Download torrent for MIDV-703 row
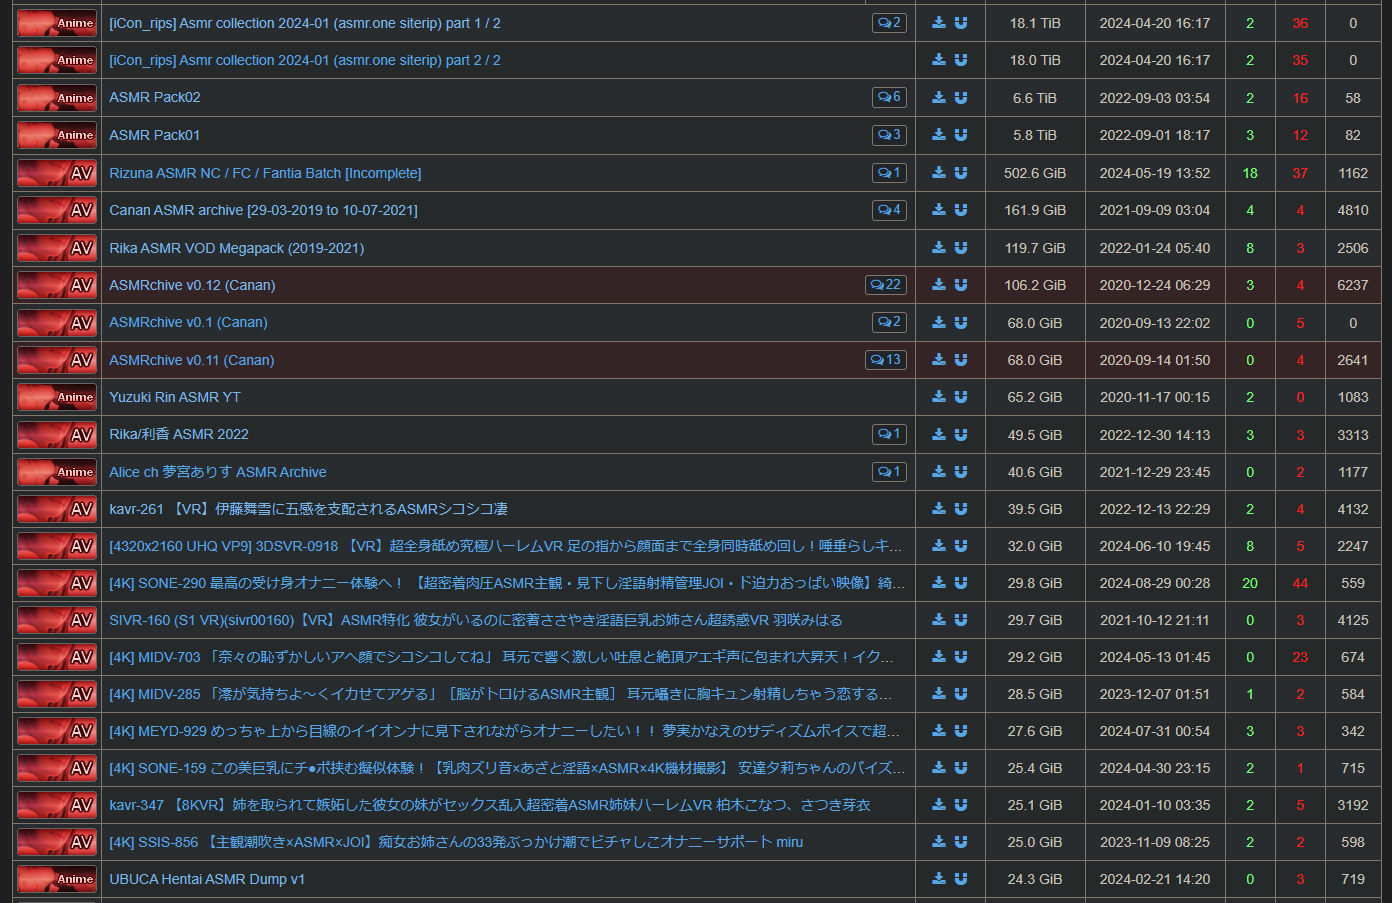This screenshot has width=1392, height=903. [x=939, y=657]
